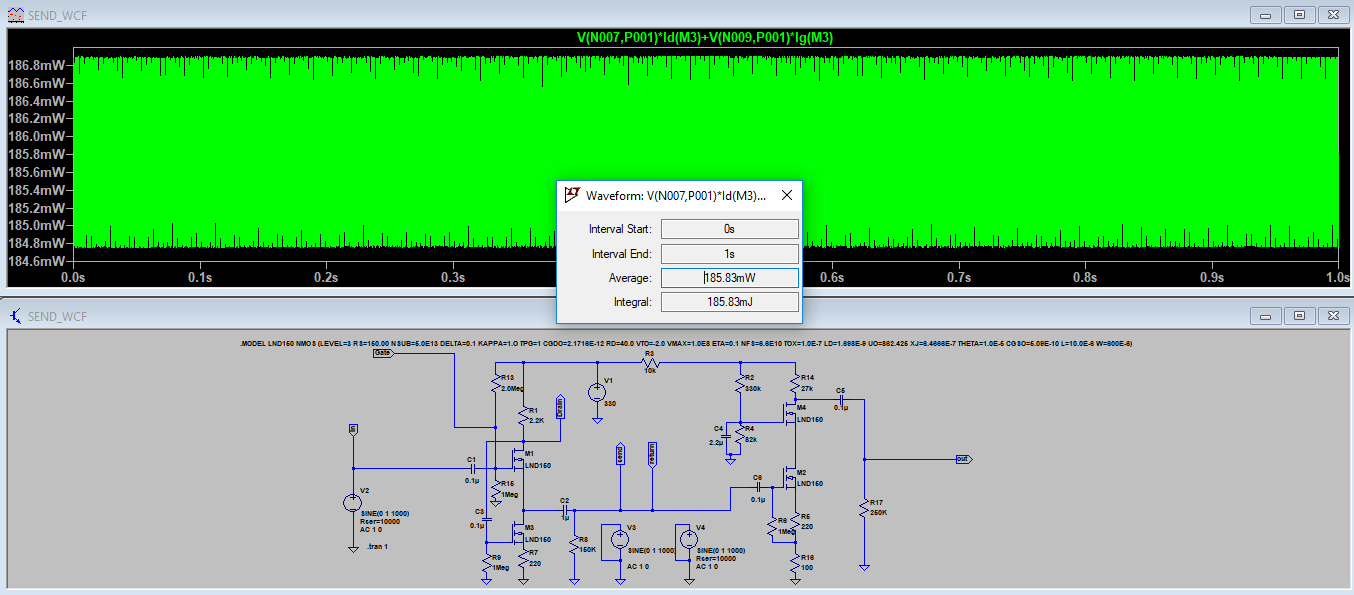Click the V4 sine source symbol
The height and width of the screenshot is (595, 1354).
[689, 540]
